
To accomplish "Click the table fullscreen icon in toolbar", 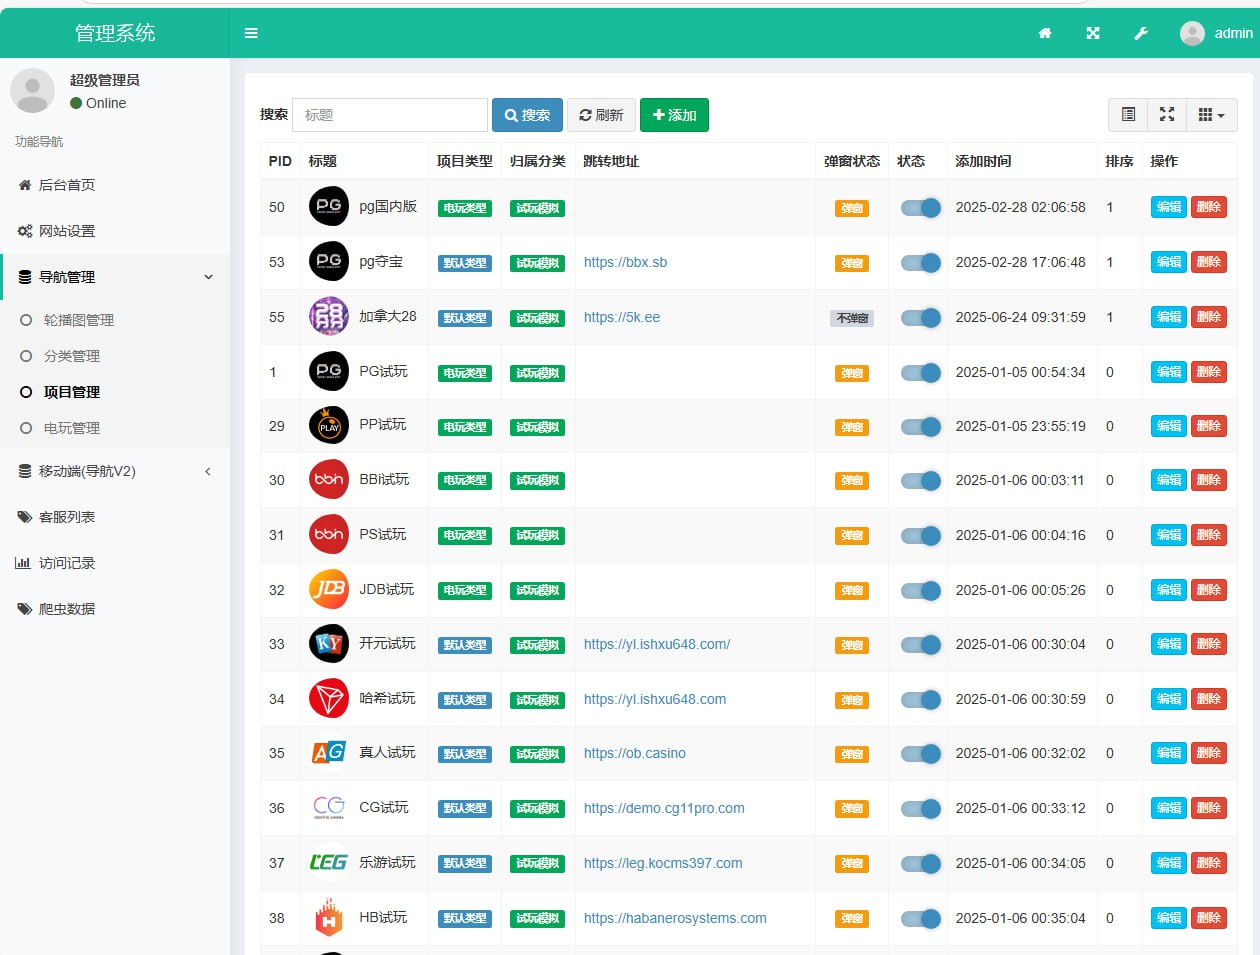I will click(x=1167, y=115).
